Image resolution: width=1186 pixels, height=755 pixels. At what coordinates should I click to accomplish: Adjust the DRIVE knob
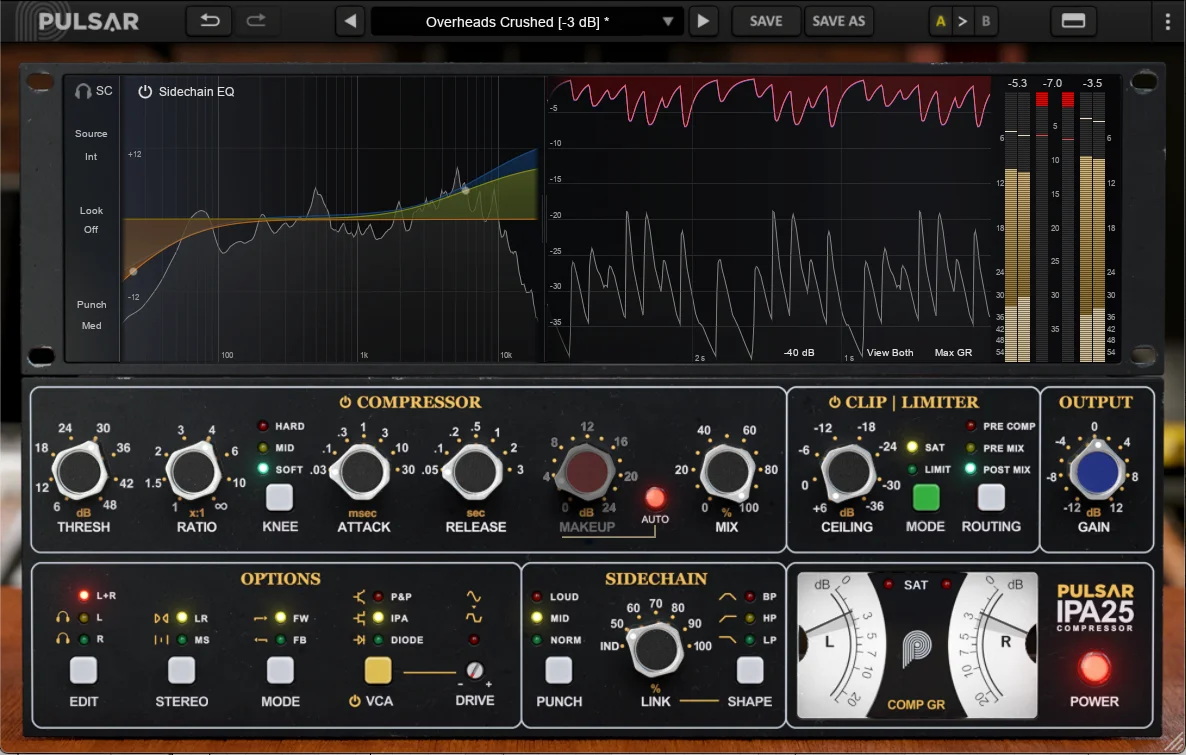click(477, 668)
